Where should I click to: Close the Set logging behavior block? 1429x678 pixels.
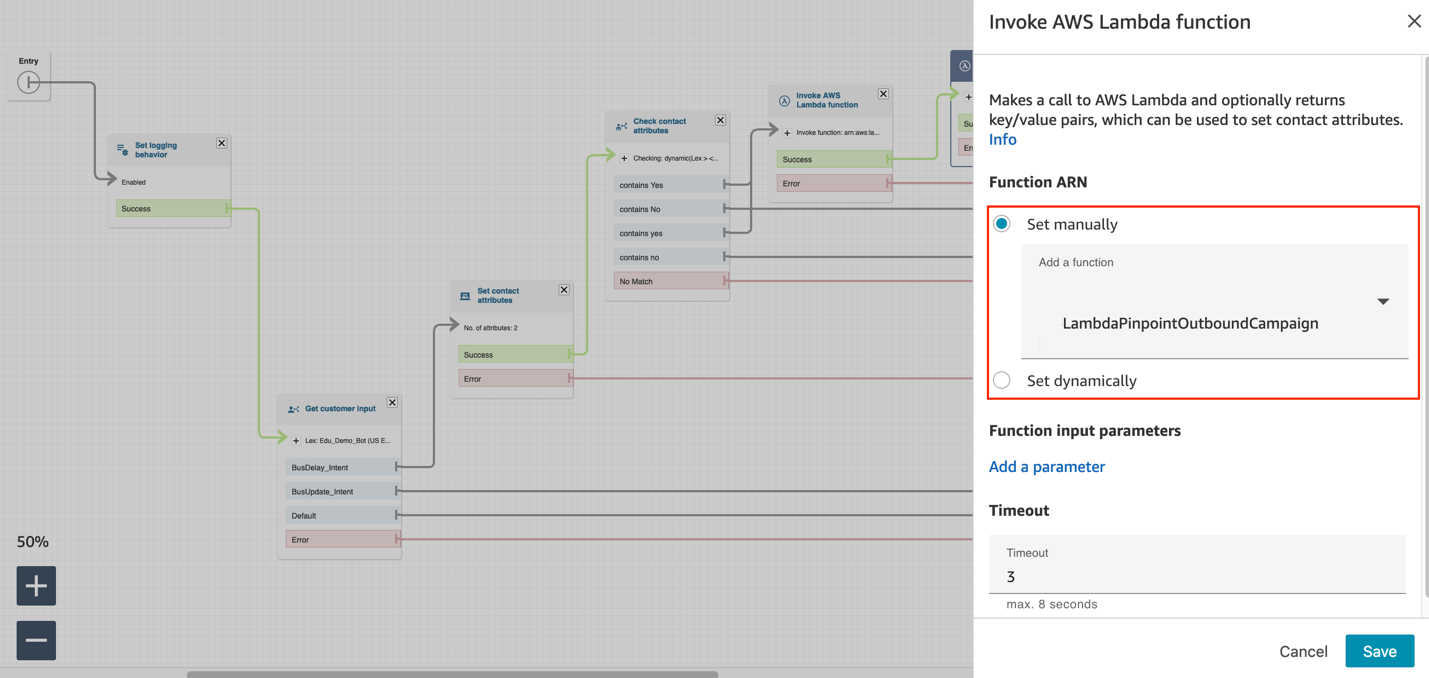coord(222,144)
